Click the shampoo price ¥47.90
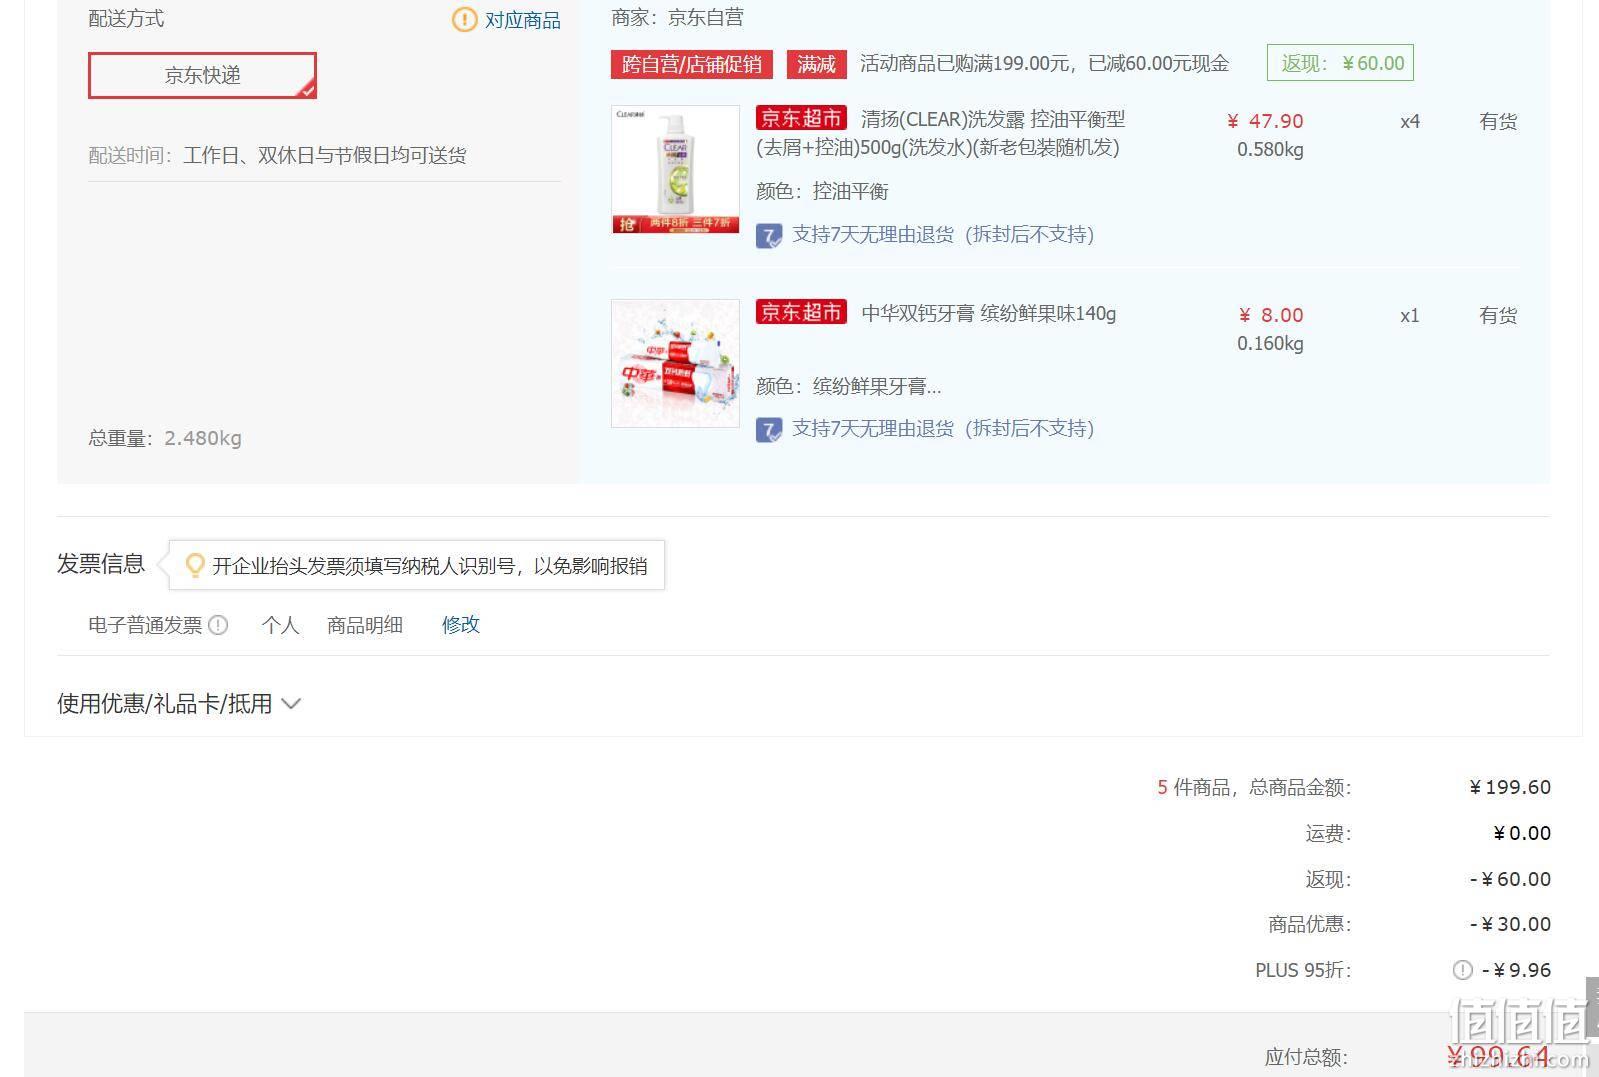1599x1077 pixels. [1265, 121]
